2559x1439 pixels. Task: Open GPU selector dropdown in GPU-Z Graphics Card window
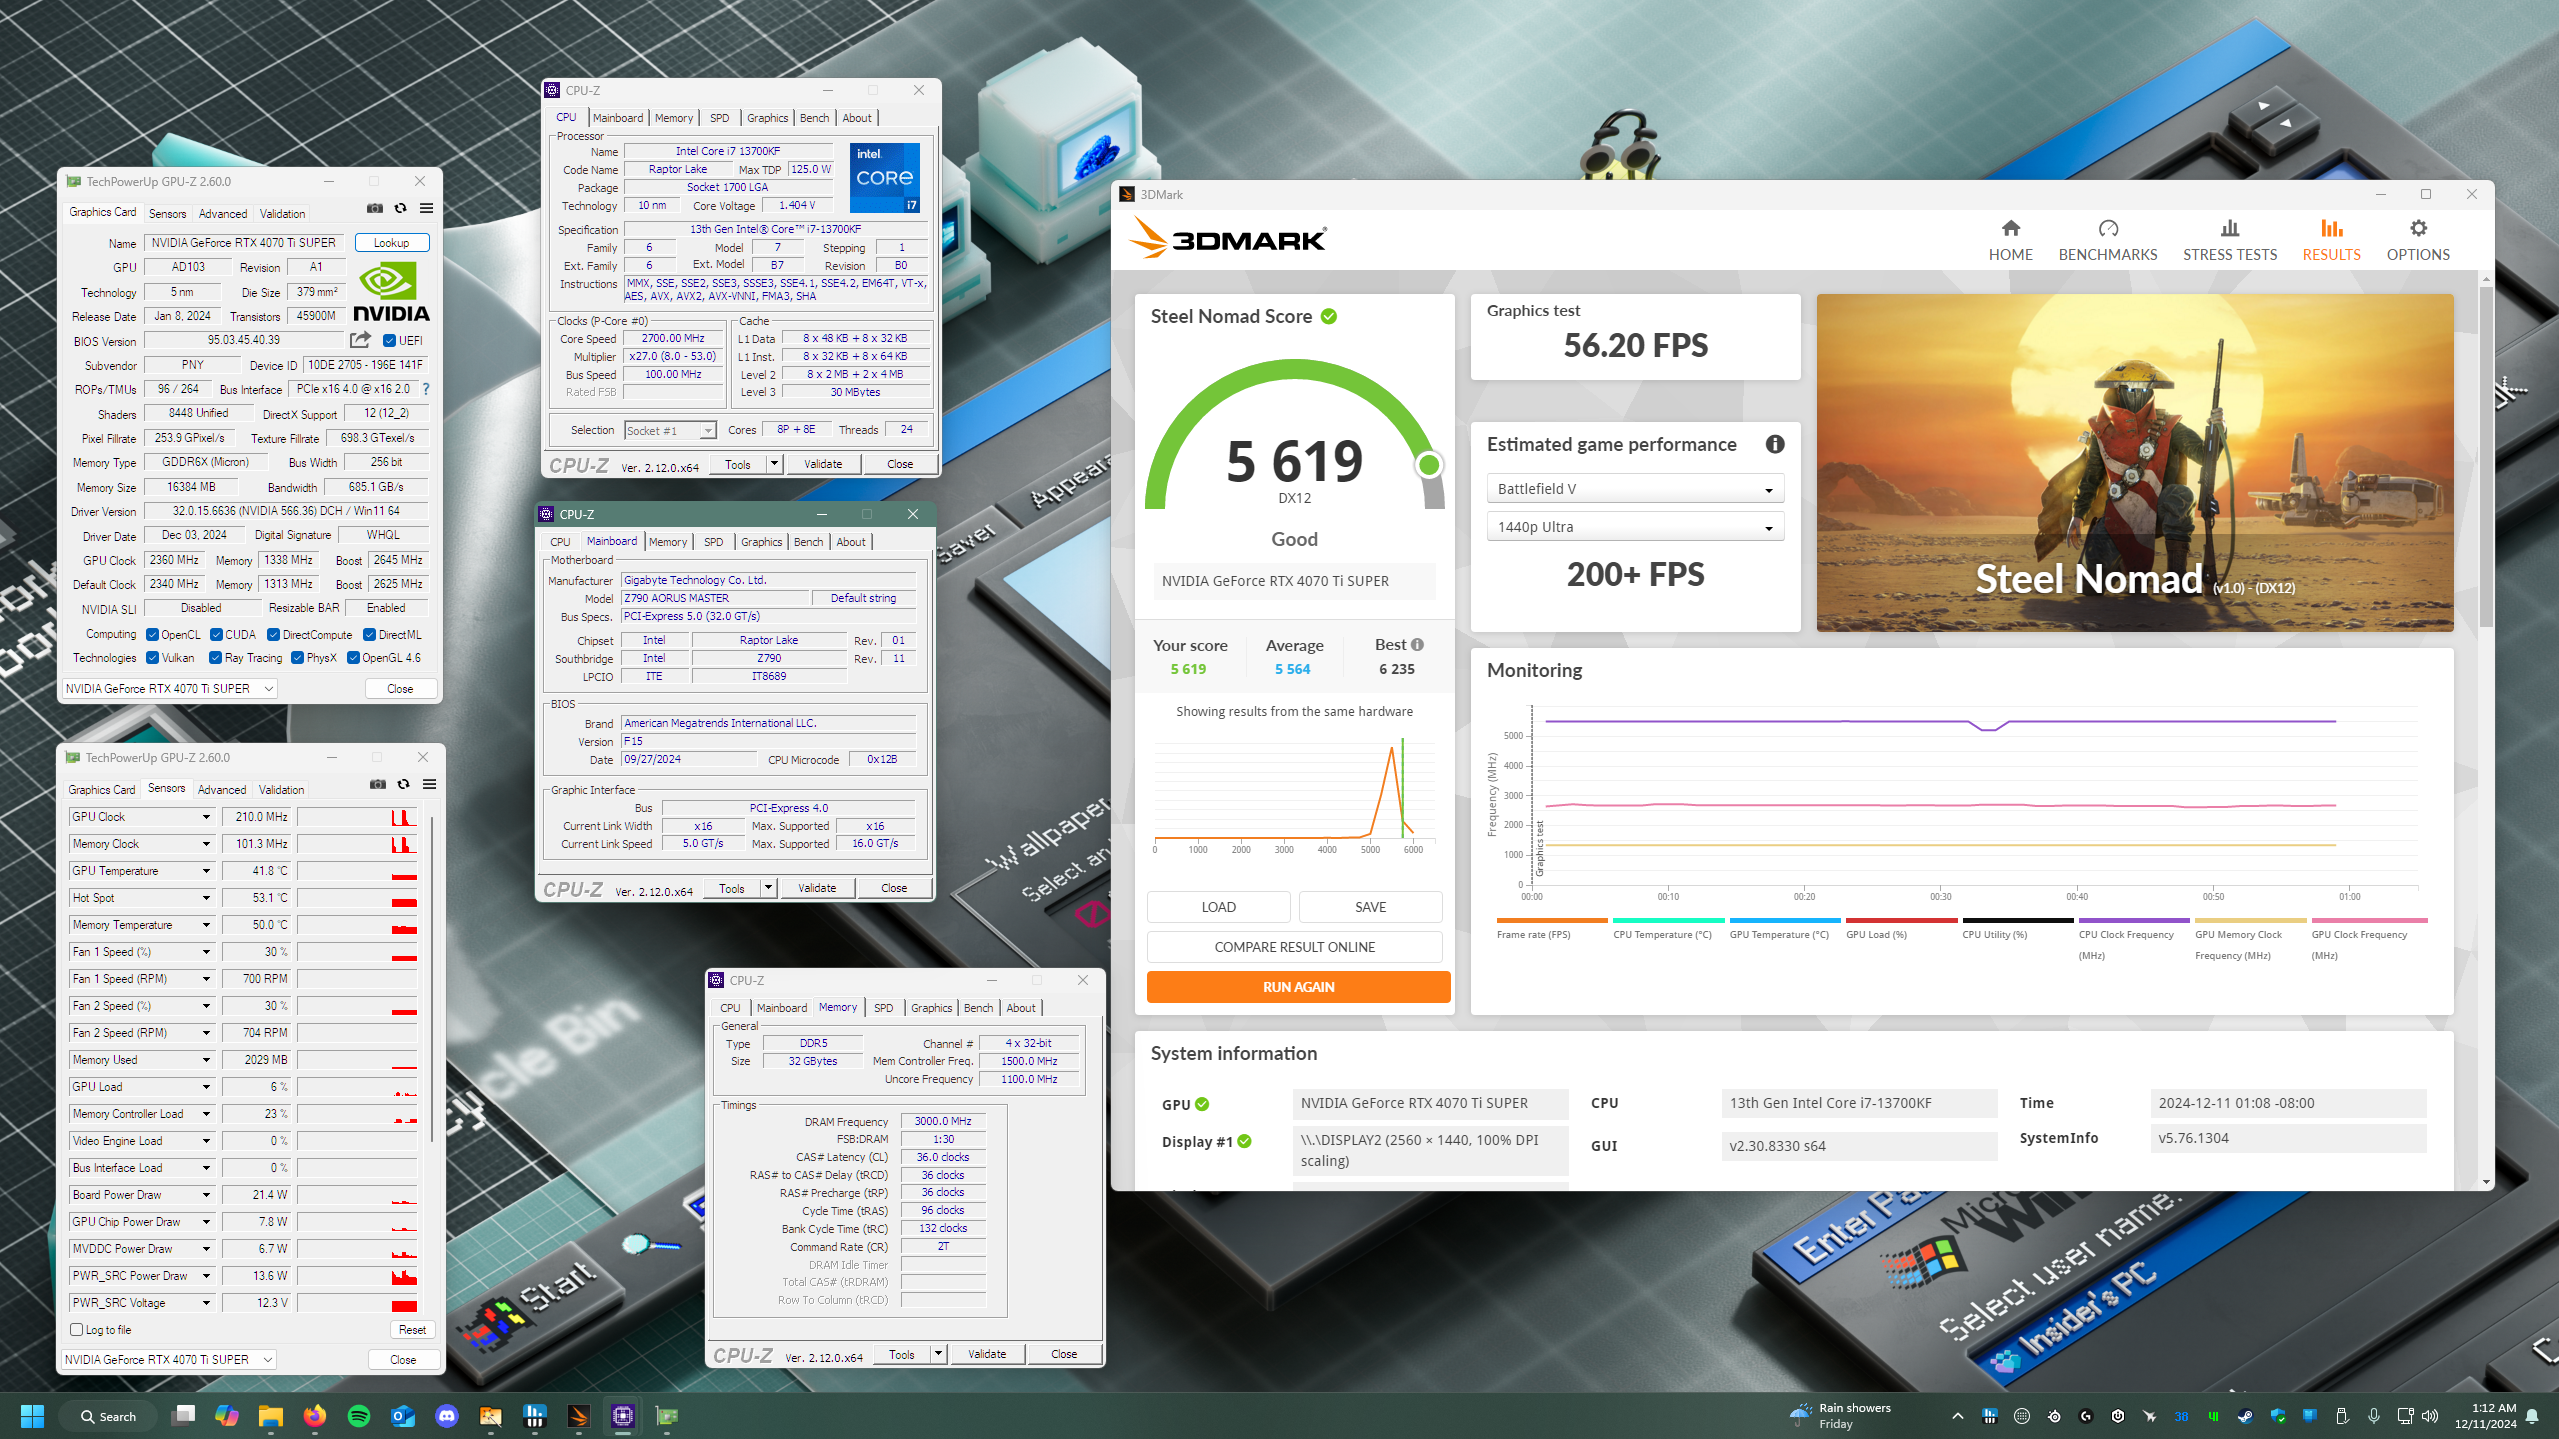pos(169,688)
